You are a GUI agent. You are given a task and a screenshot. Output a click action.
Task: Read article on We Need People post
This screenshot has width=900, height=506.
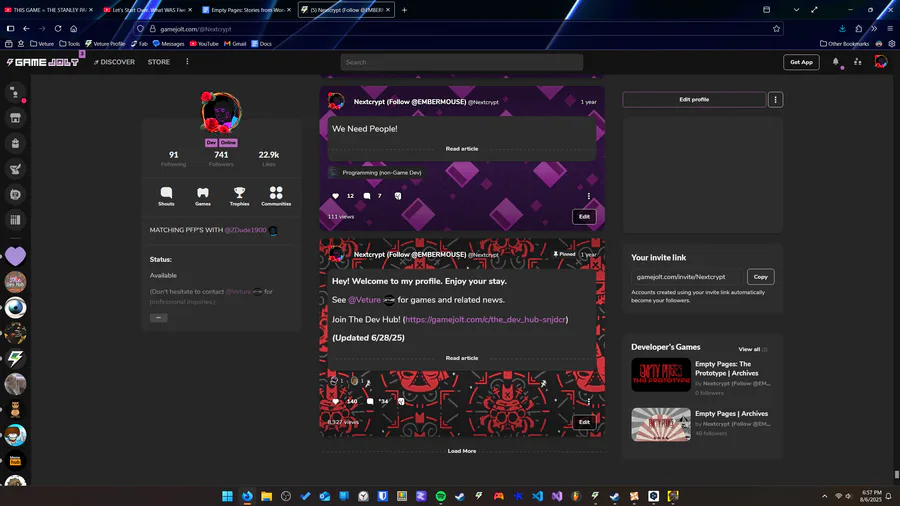(x=461, y=149)
